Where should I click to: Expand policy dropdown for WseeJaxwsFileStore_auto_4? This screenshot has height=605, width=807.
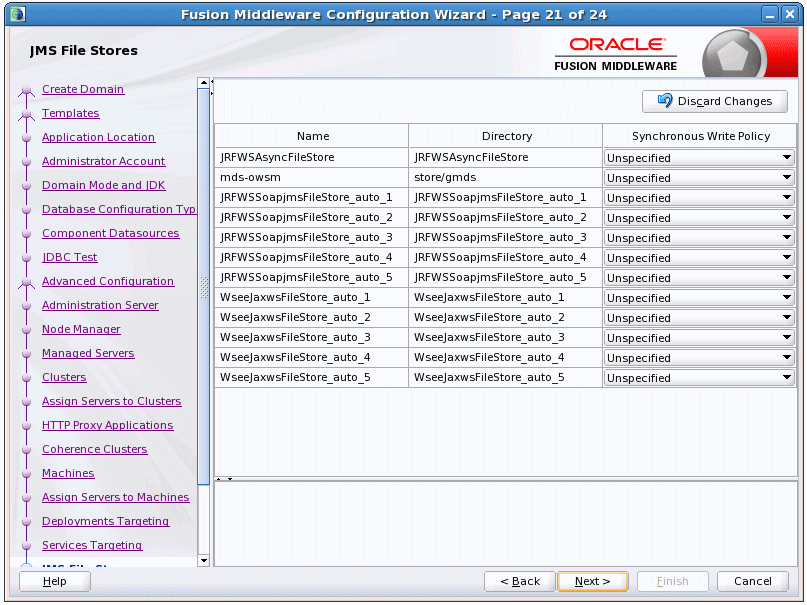[x=699, y=359]
